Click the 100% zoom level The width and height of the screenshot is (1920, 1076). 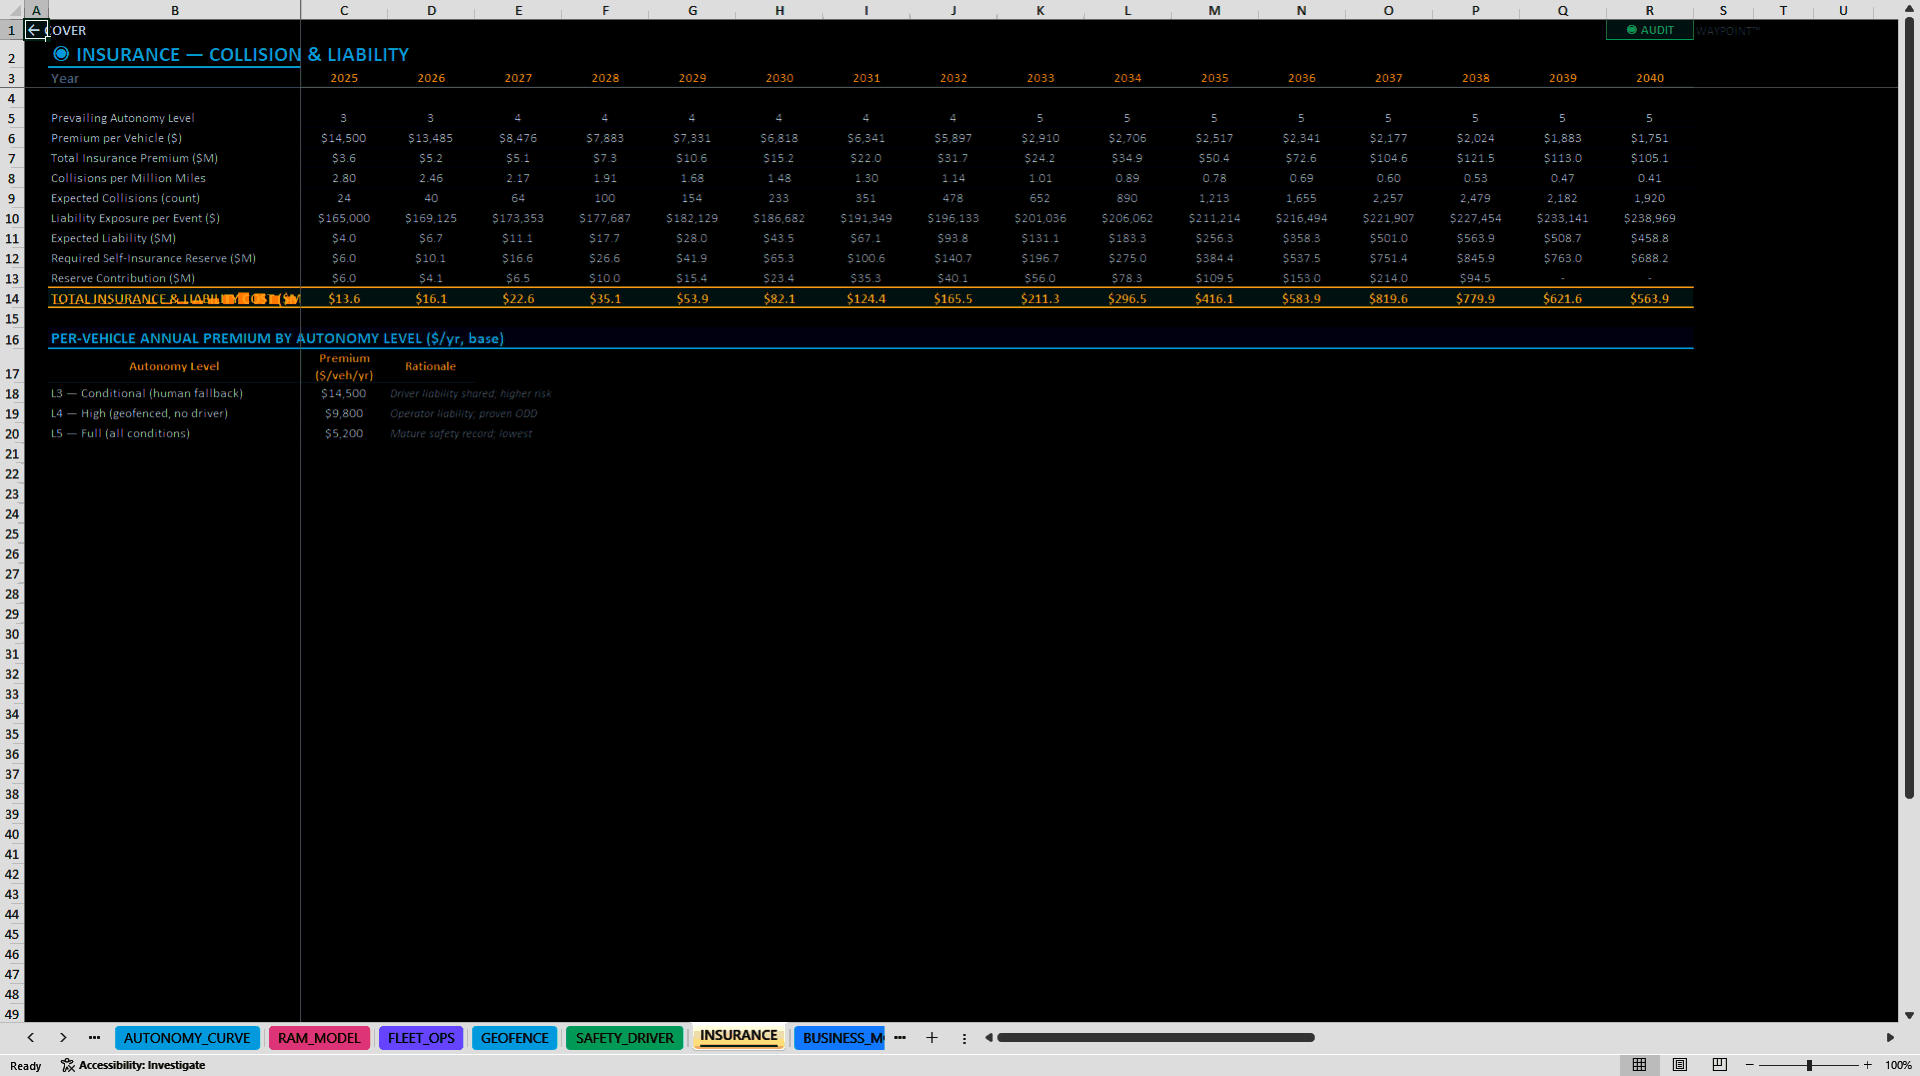pos(1898,1065)
